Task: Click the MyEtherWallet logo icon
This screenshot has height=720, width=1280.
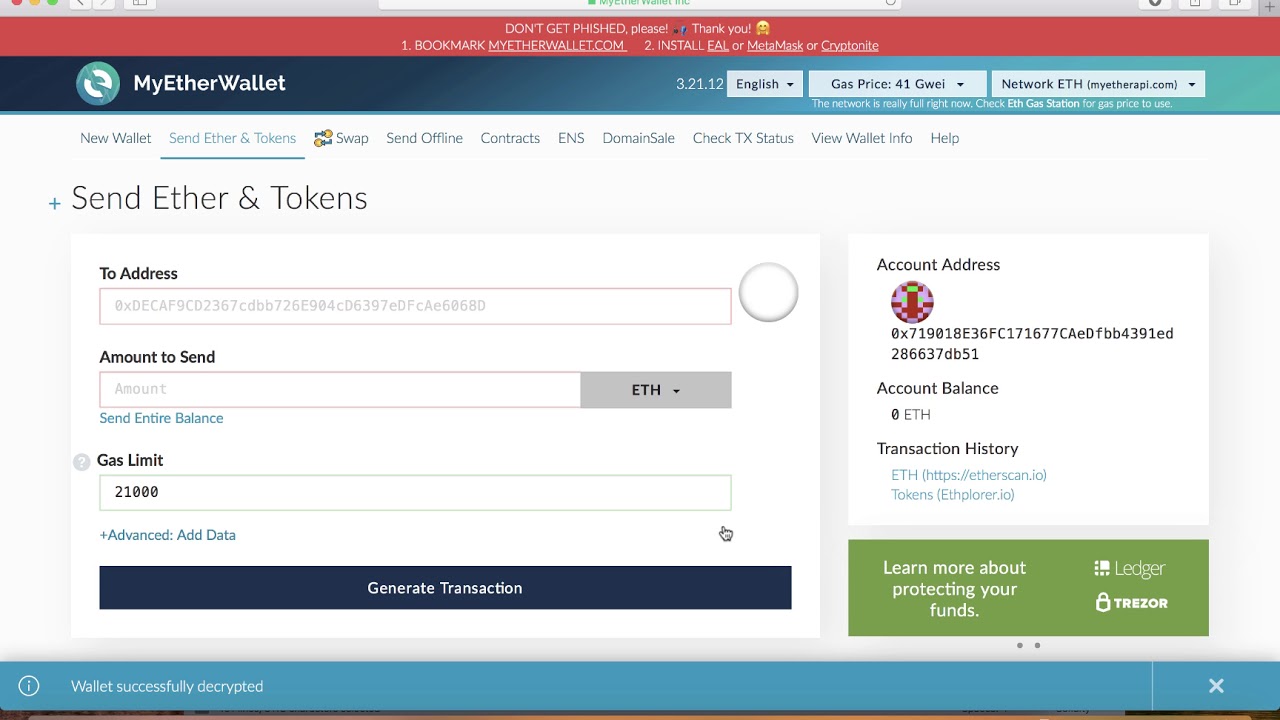Action: click(98, 84)
